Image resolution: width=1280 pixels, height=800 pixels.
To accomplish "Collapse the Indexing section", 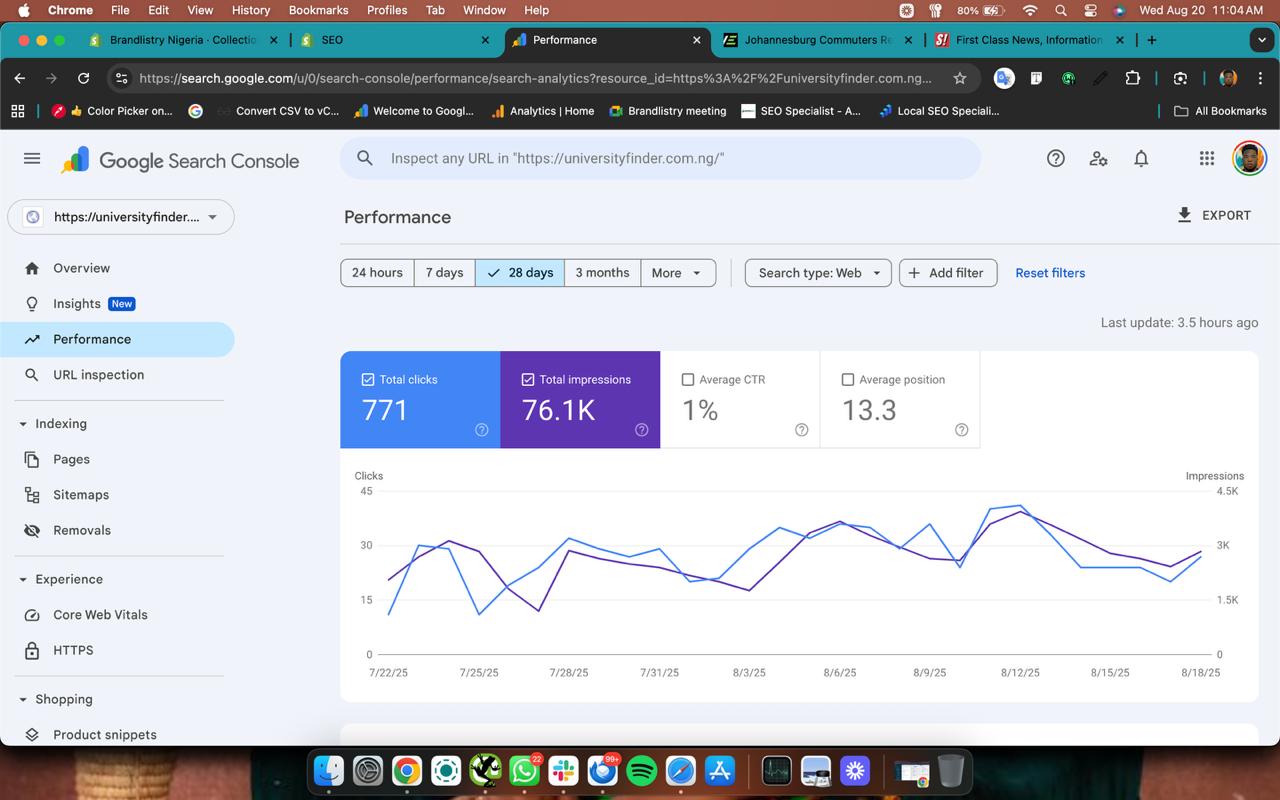I will [x=23, y=424].
